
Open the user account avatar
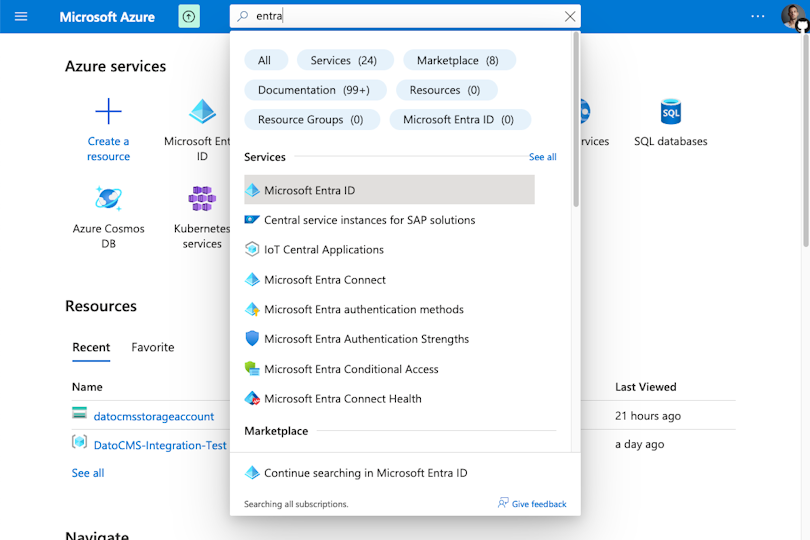click(x=792, y=17)
